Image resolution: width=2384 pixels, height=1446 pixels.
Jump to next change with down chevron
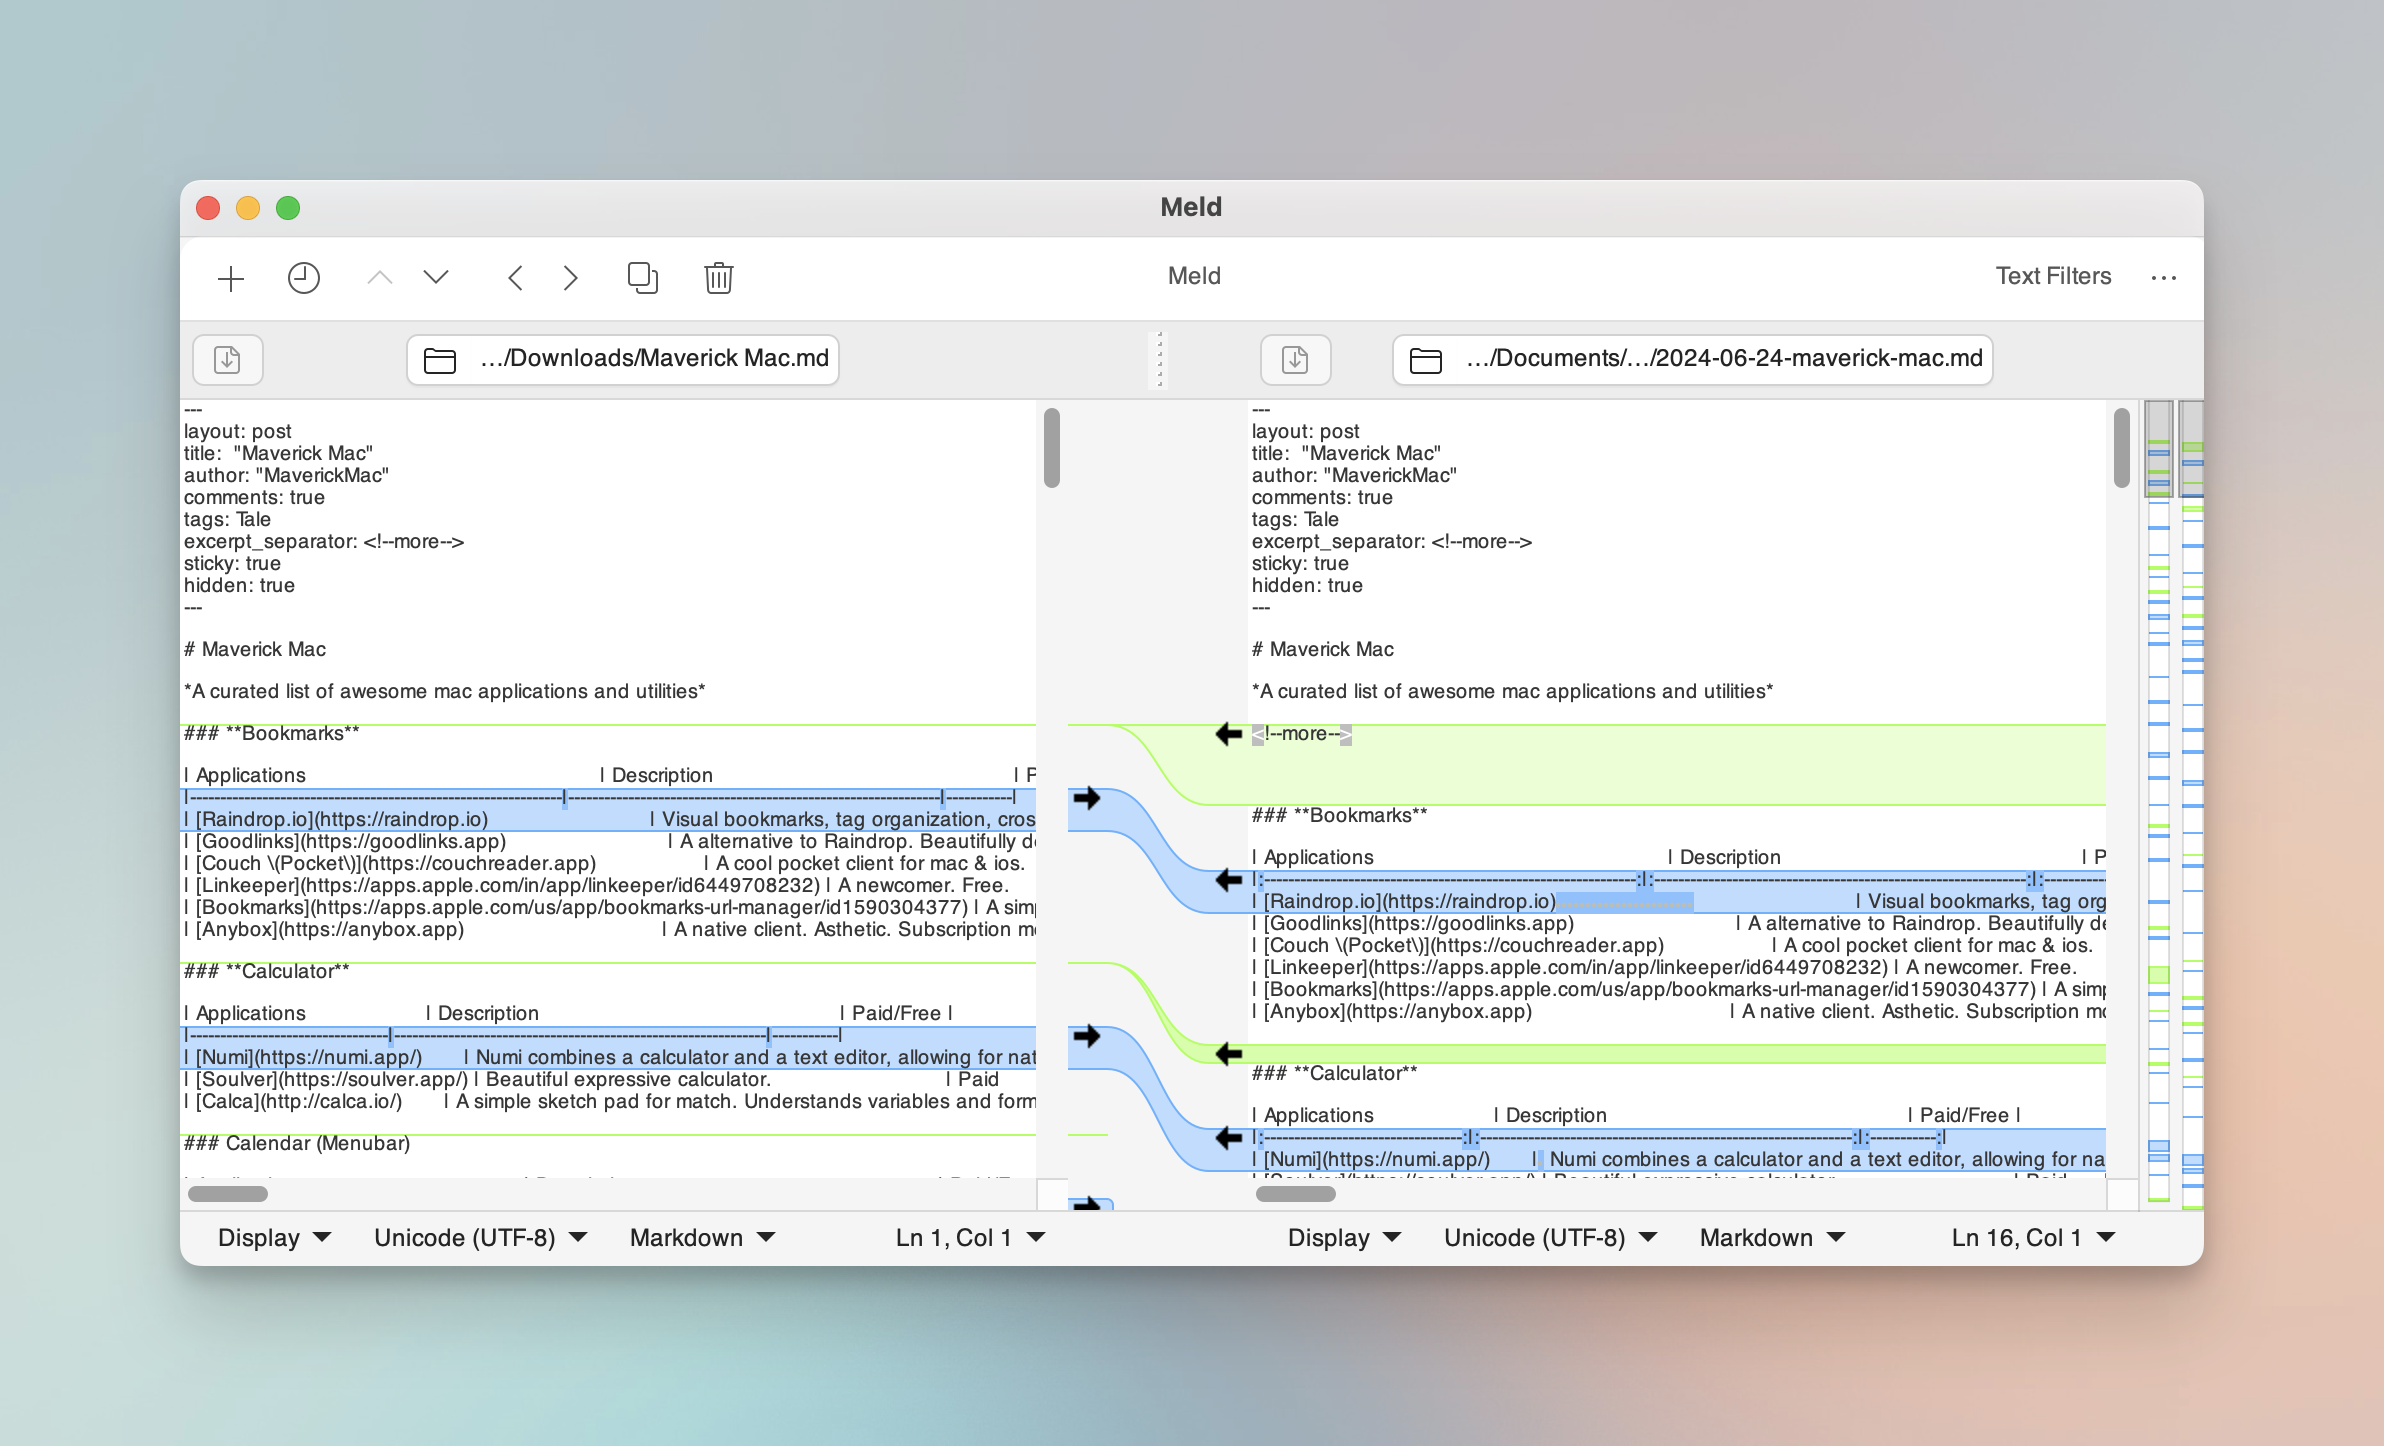436,277
